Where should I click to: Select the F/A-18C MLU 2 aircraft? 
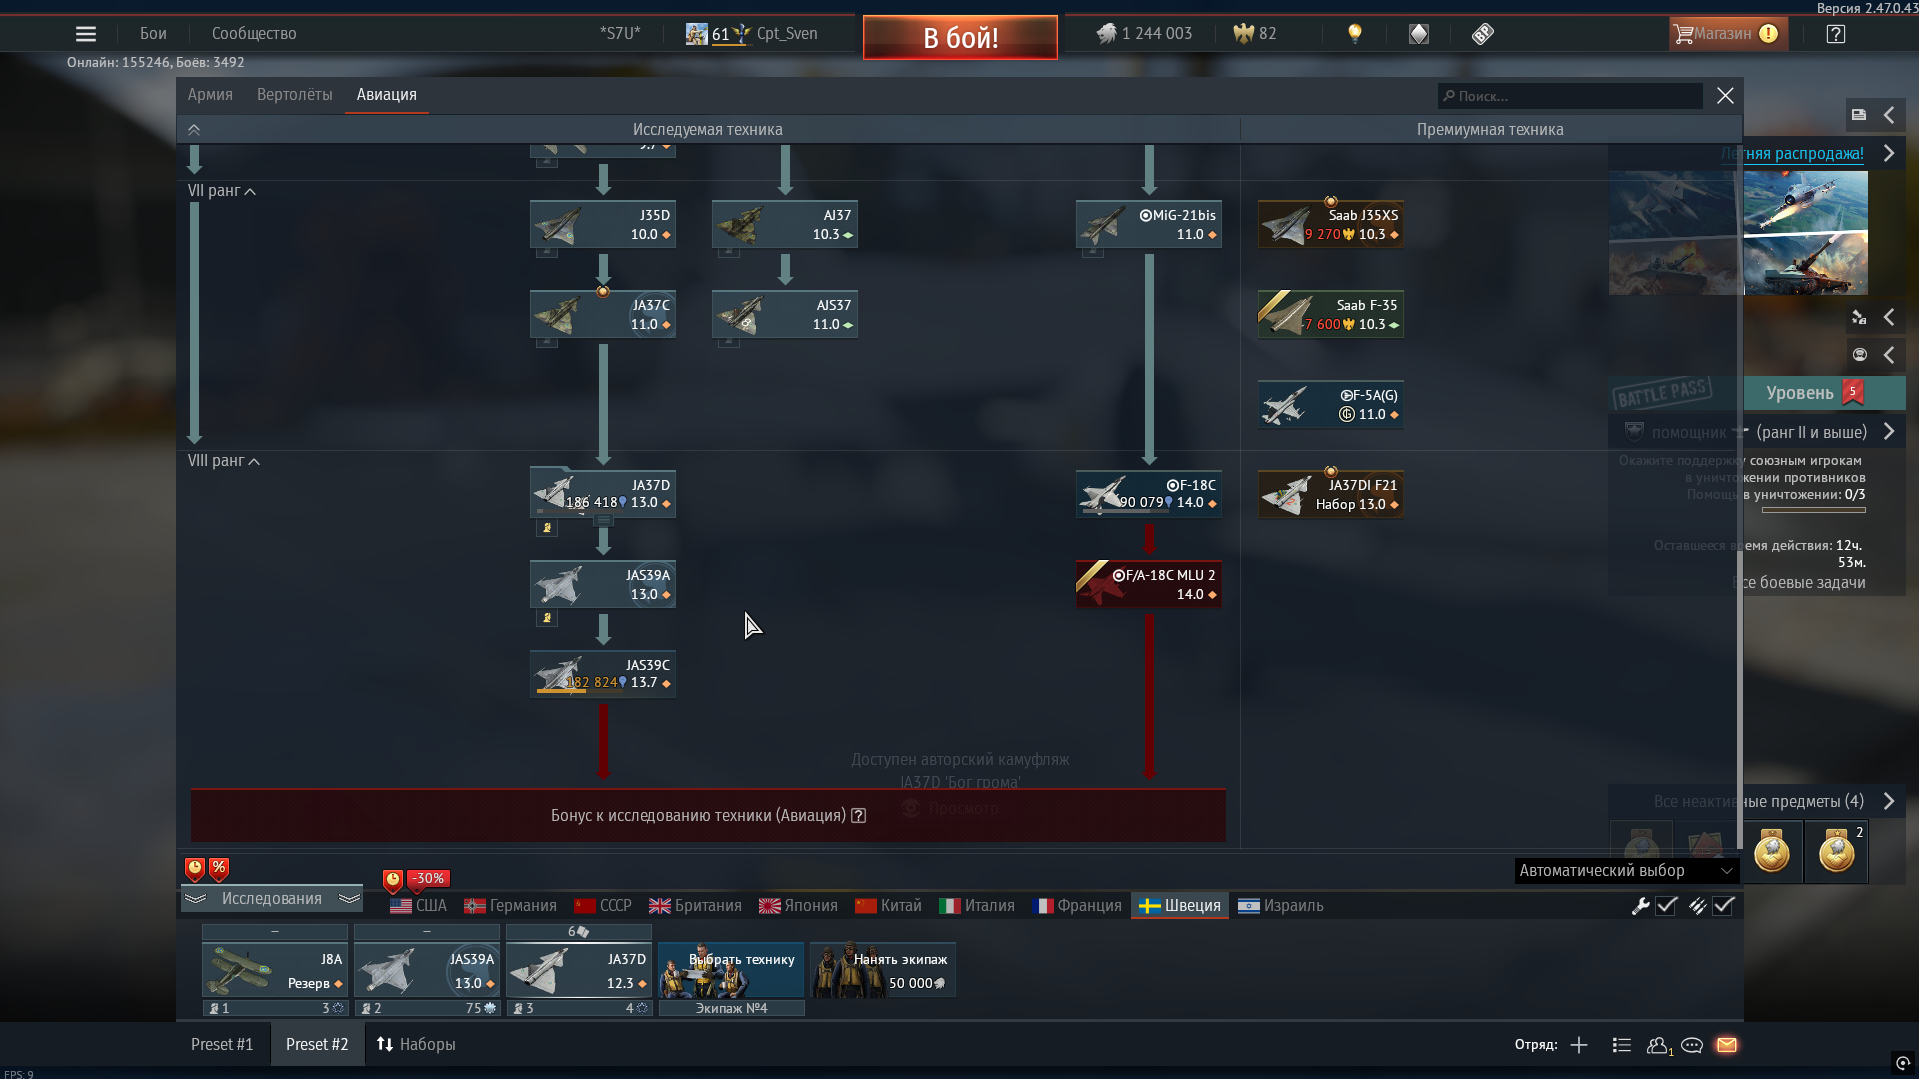tap(1149, 584)
